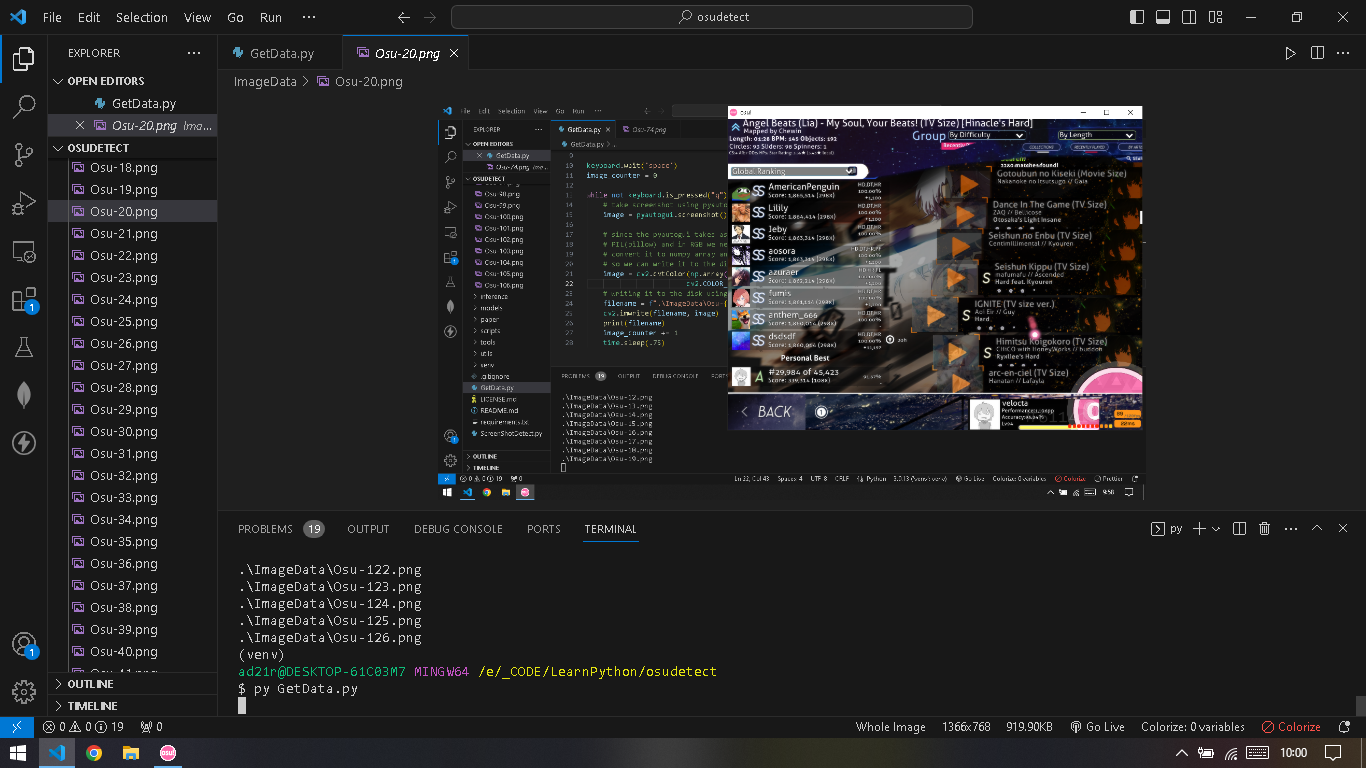The image size is (1366, 768).
Task: Collapse the OSUDETECT folder section
Action: coord(59,148)
